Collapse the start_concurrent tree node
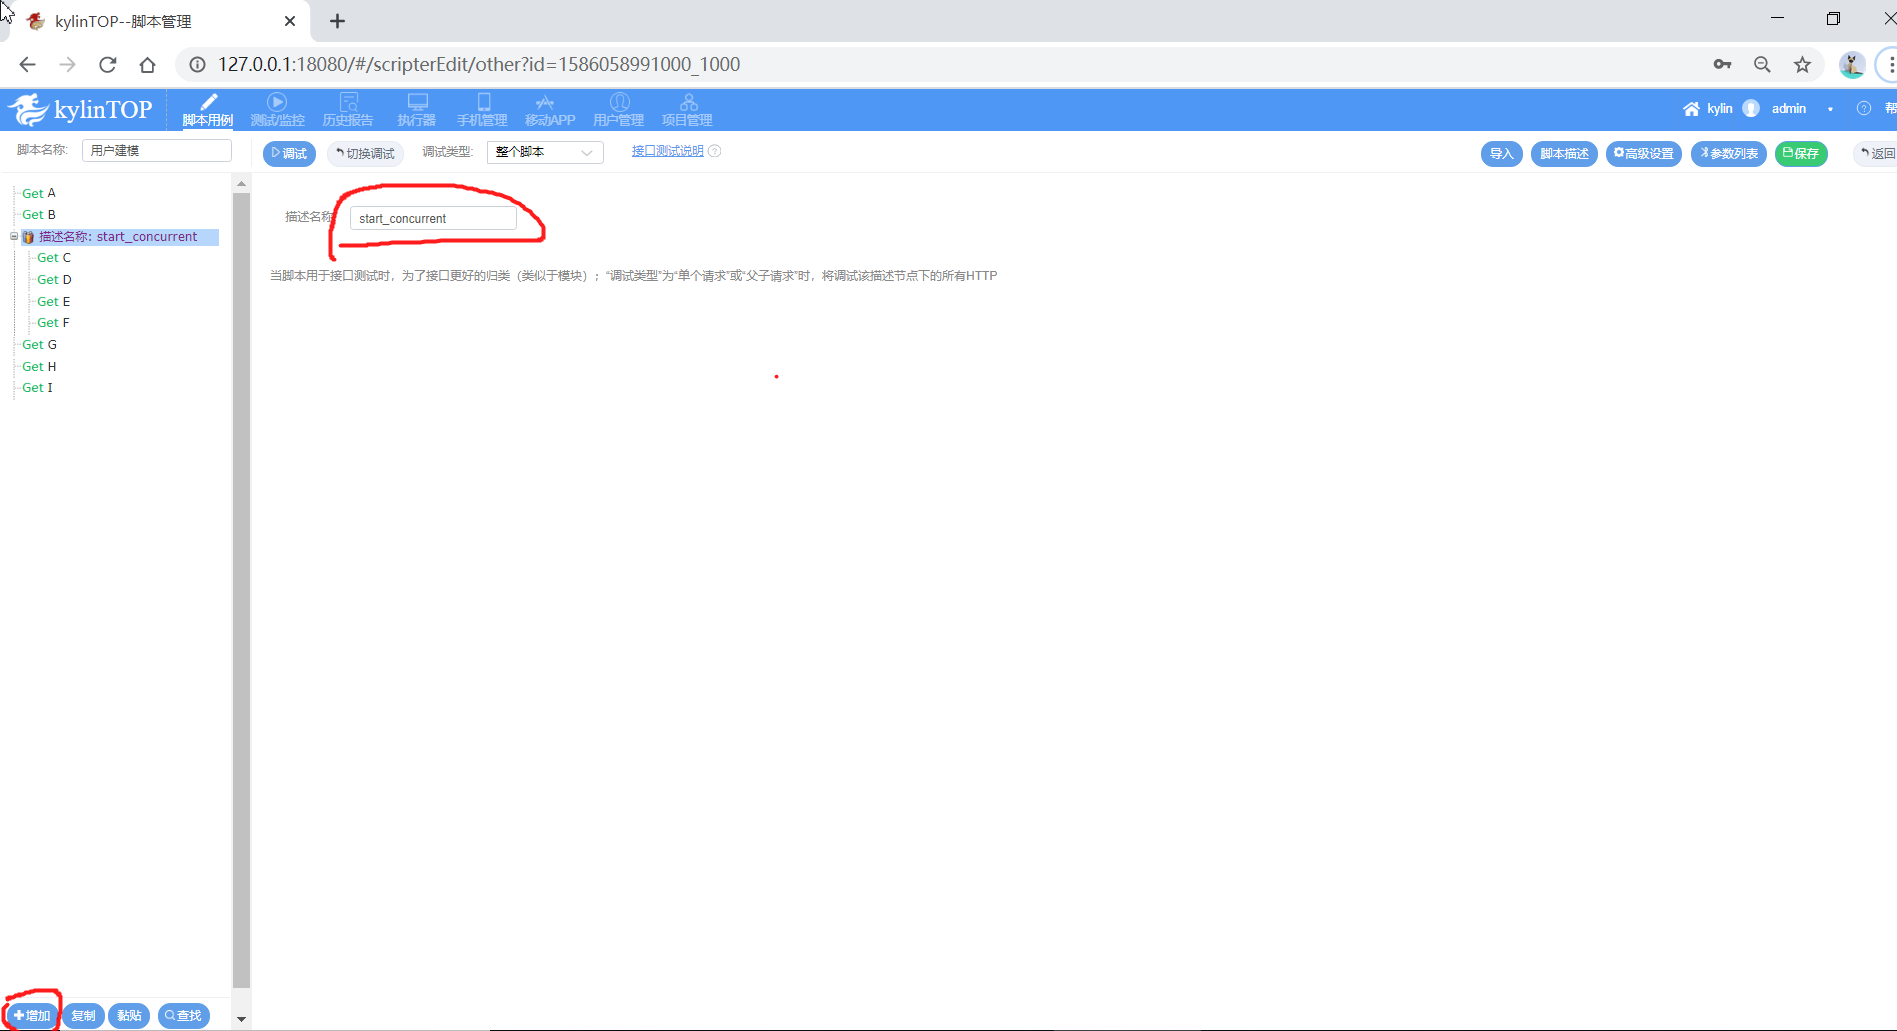The width and height of the screenshot is (1897, 1031). 14,237
